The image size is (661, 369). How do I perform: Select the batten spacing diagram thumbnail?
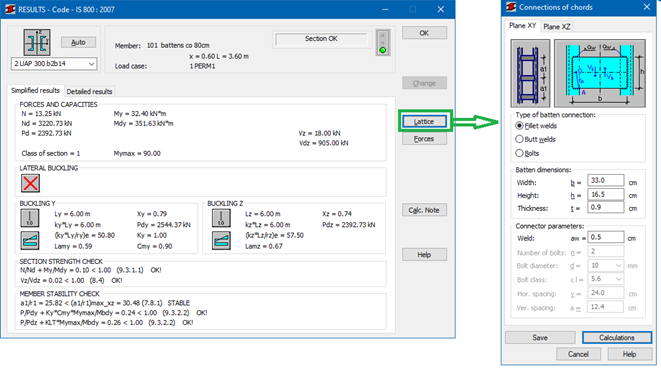530,73
